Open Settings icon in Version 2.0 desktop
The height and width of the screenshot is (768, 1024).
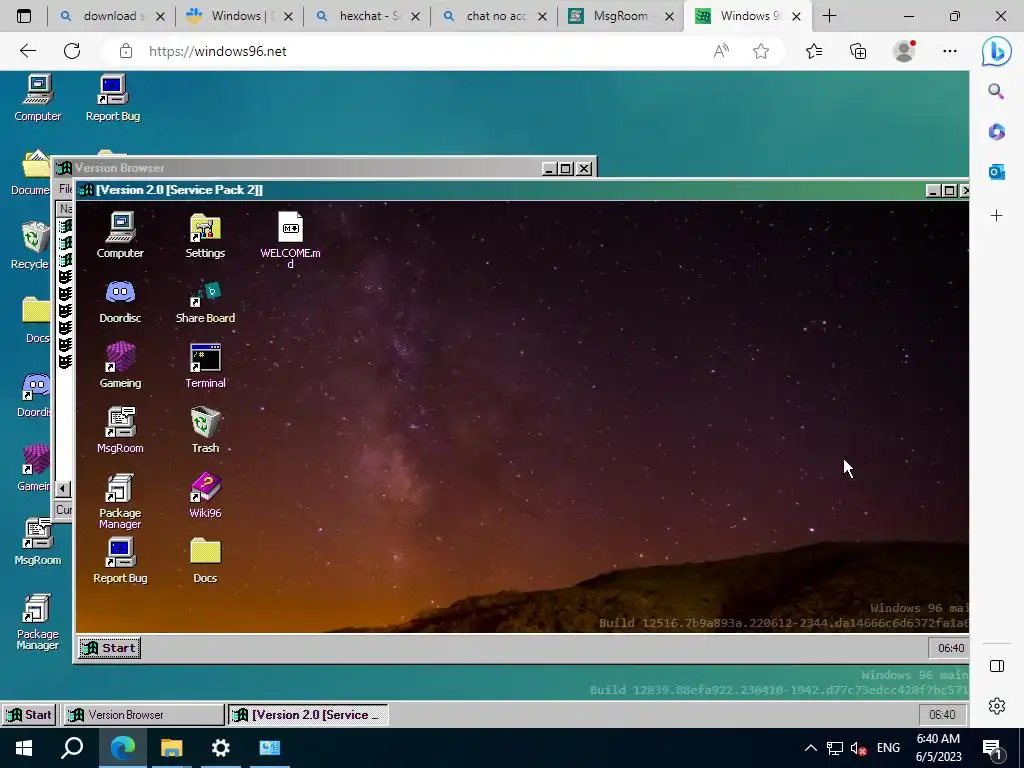coord(205,234)
